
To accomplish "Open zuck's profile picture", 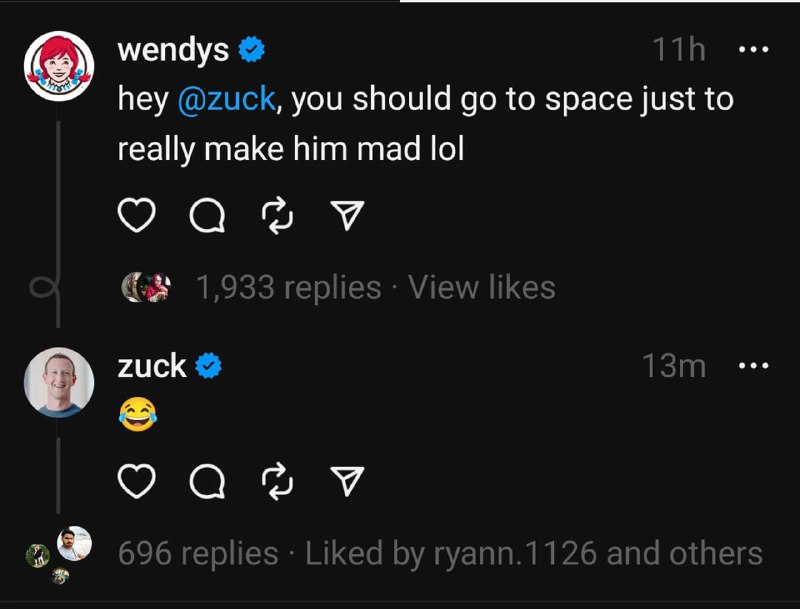I will [58, 382].
